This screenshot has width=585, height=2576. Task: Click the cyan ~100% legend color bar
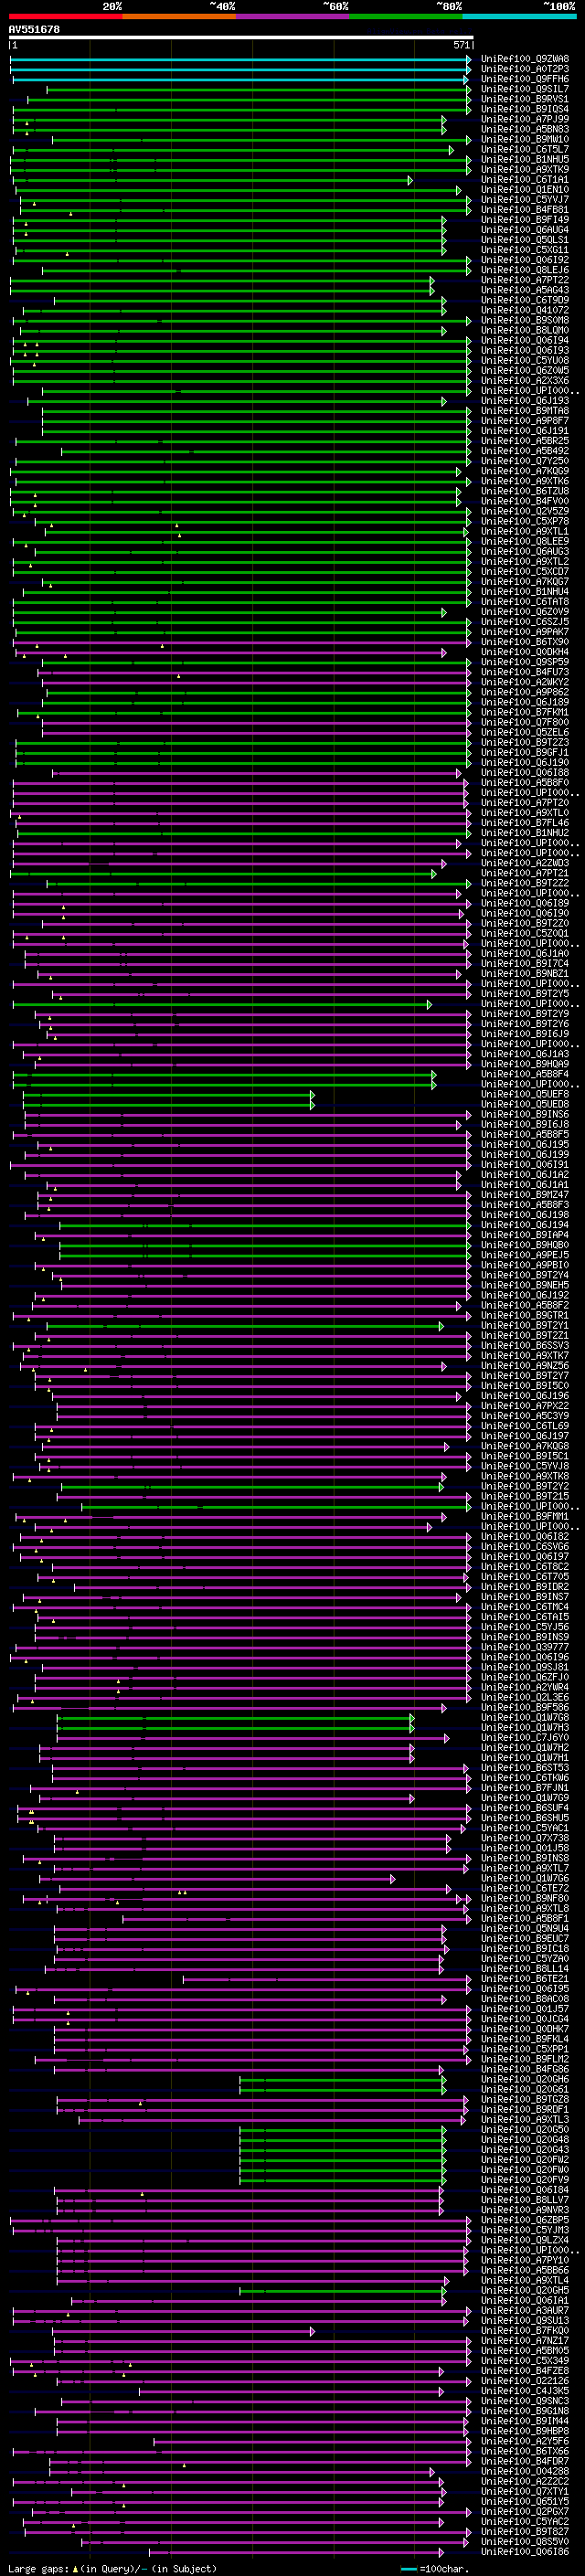pos(519,16)
